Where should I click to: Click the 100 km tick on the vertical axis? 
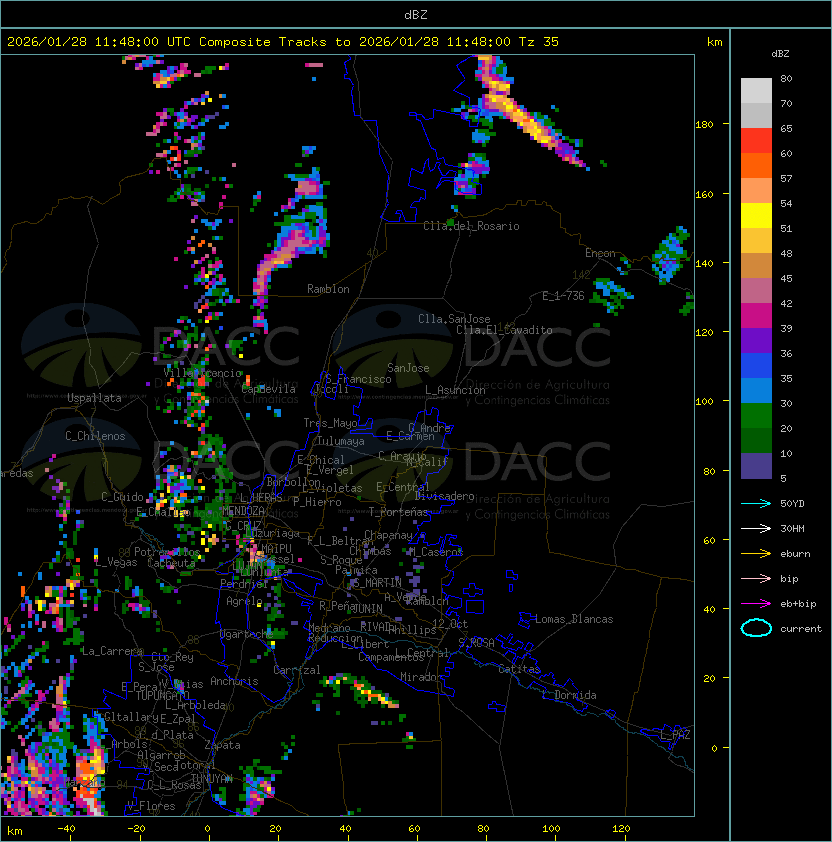pyautogui.click(x=704, y=402)
